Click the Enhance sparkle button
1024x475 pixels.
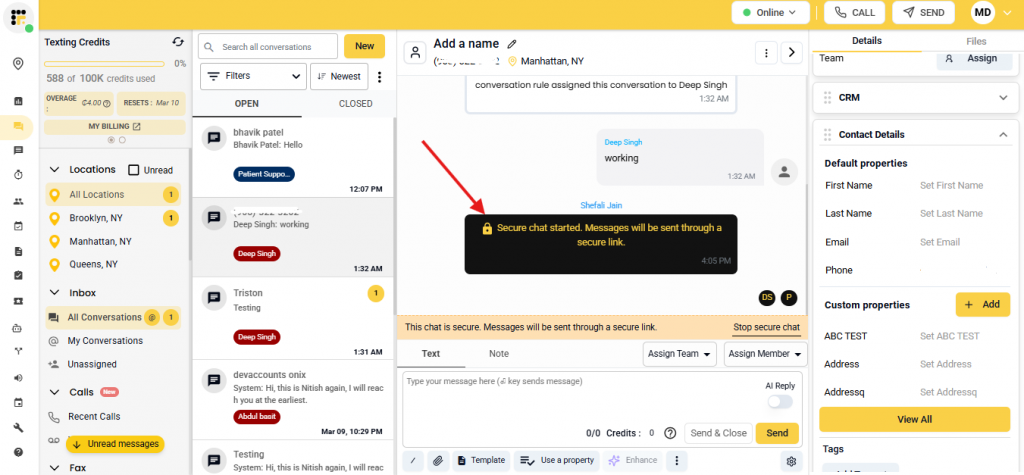tap(632, 461)
